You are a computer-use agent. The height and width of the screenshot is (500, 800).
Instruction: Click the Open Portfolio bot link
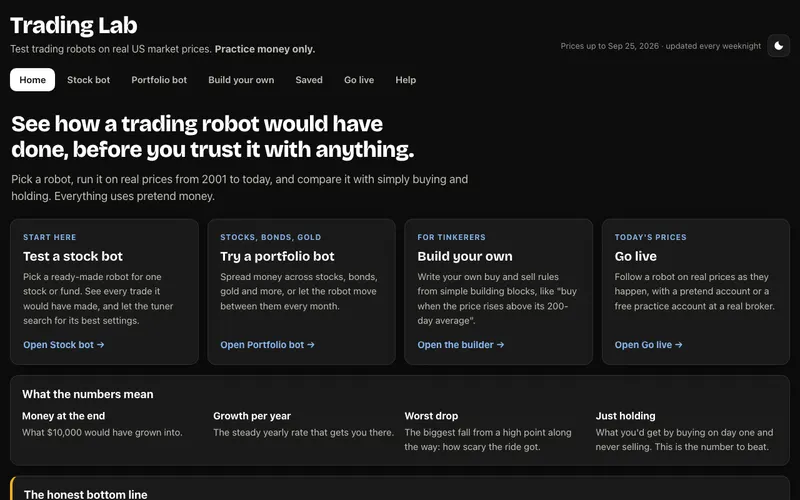coord(267,345)
